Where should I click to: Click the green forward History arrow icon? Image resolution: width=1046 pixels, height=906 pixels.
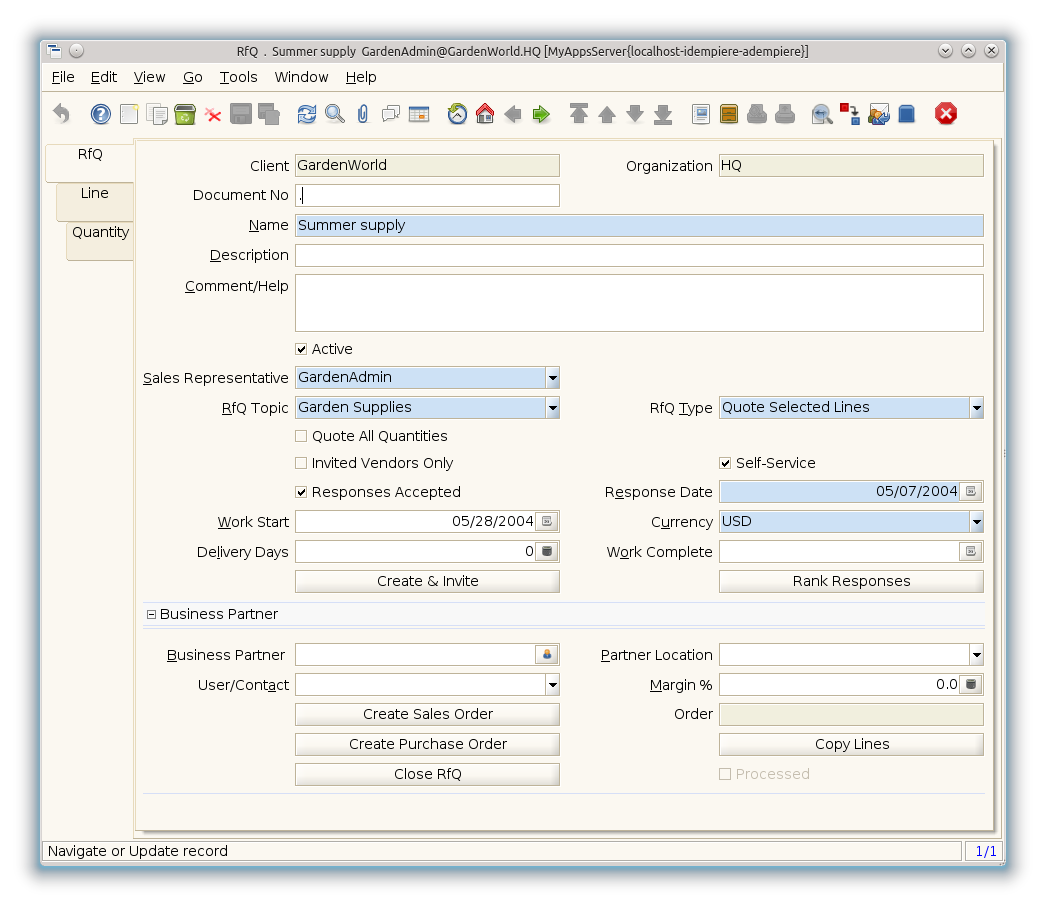coord(541,114)
